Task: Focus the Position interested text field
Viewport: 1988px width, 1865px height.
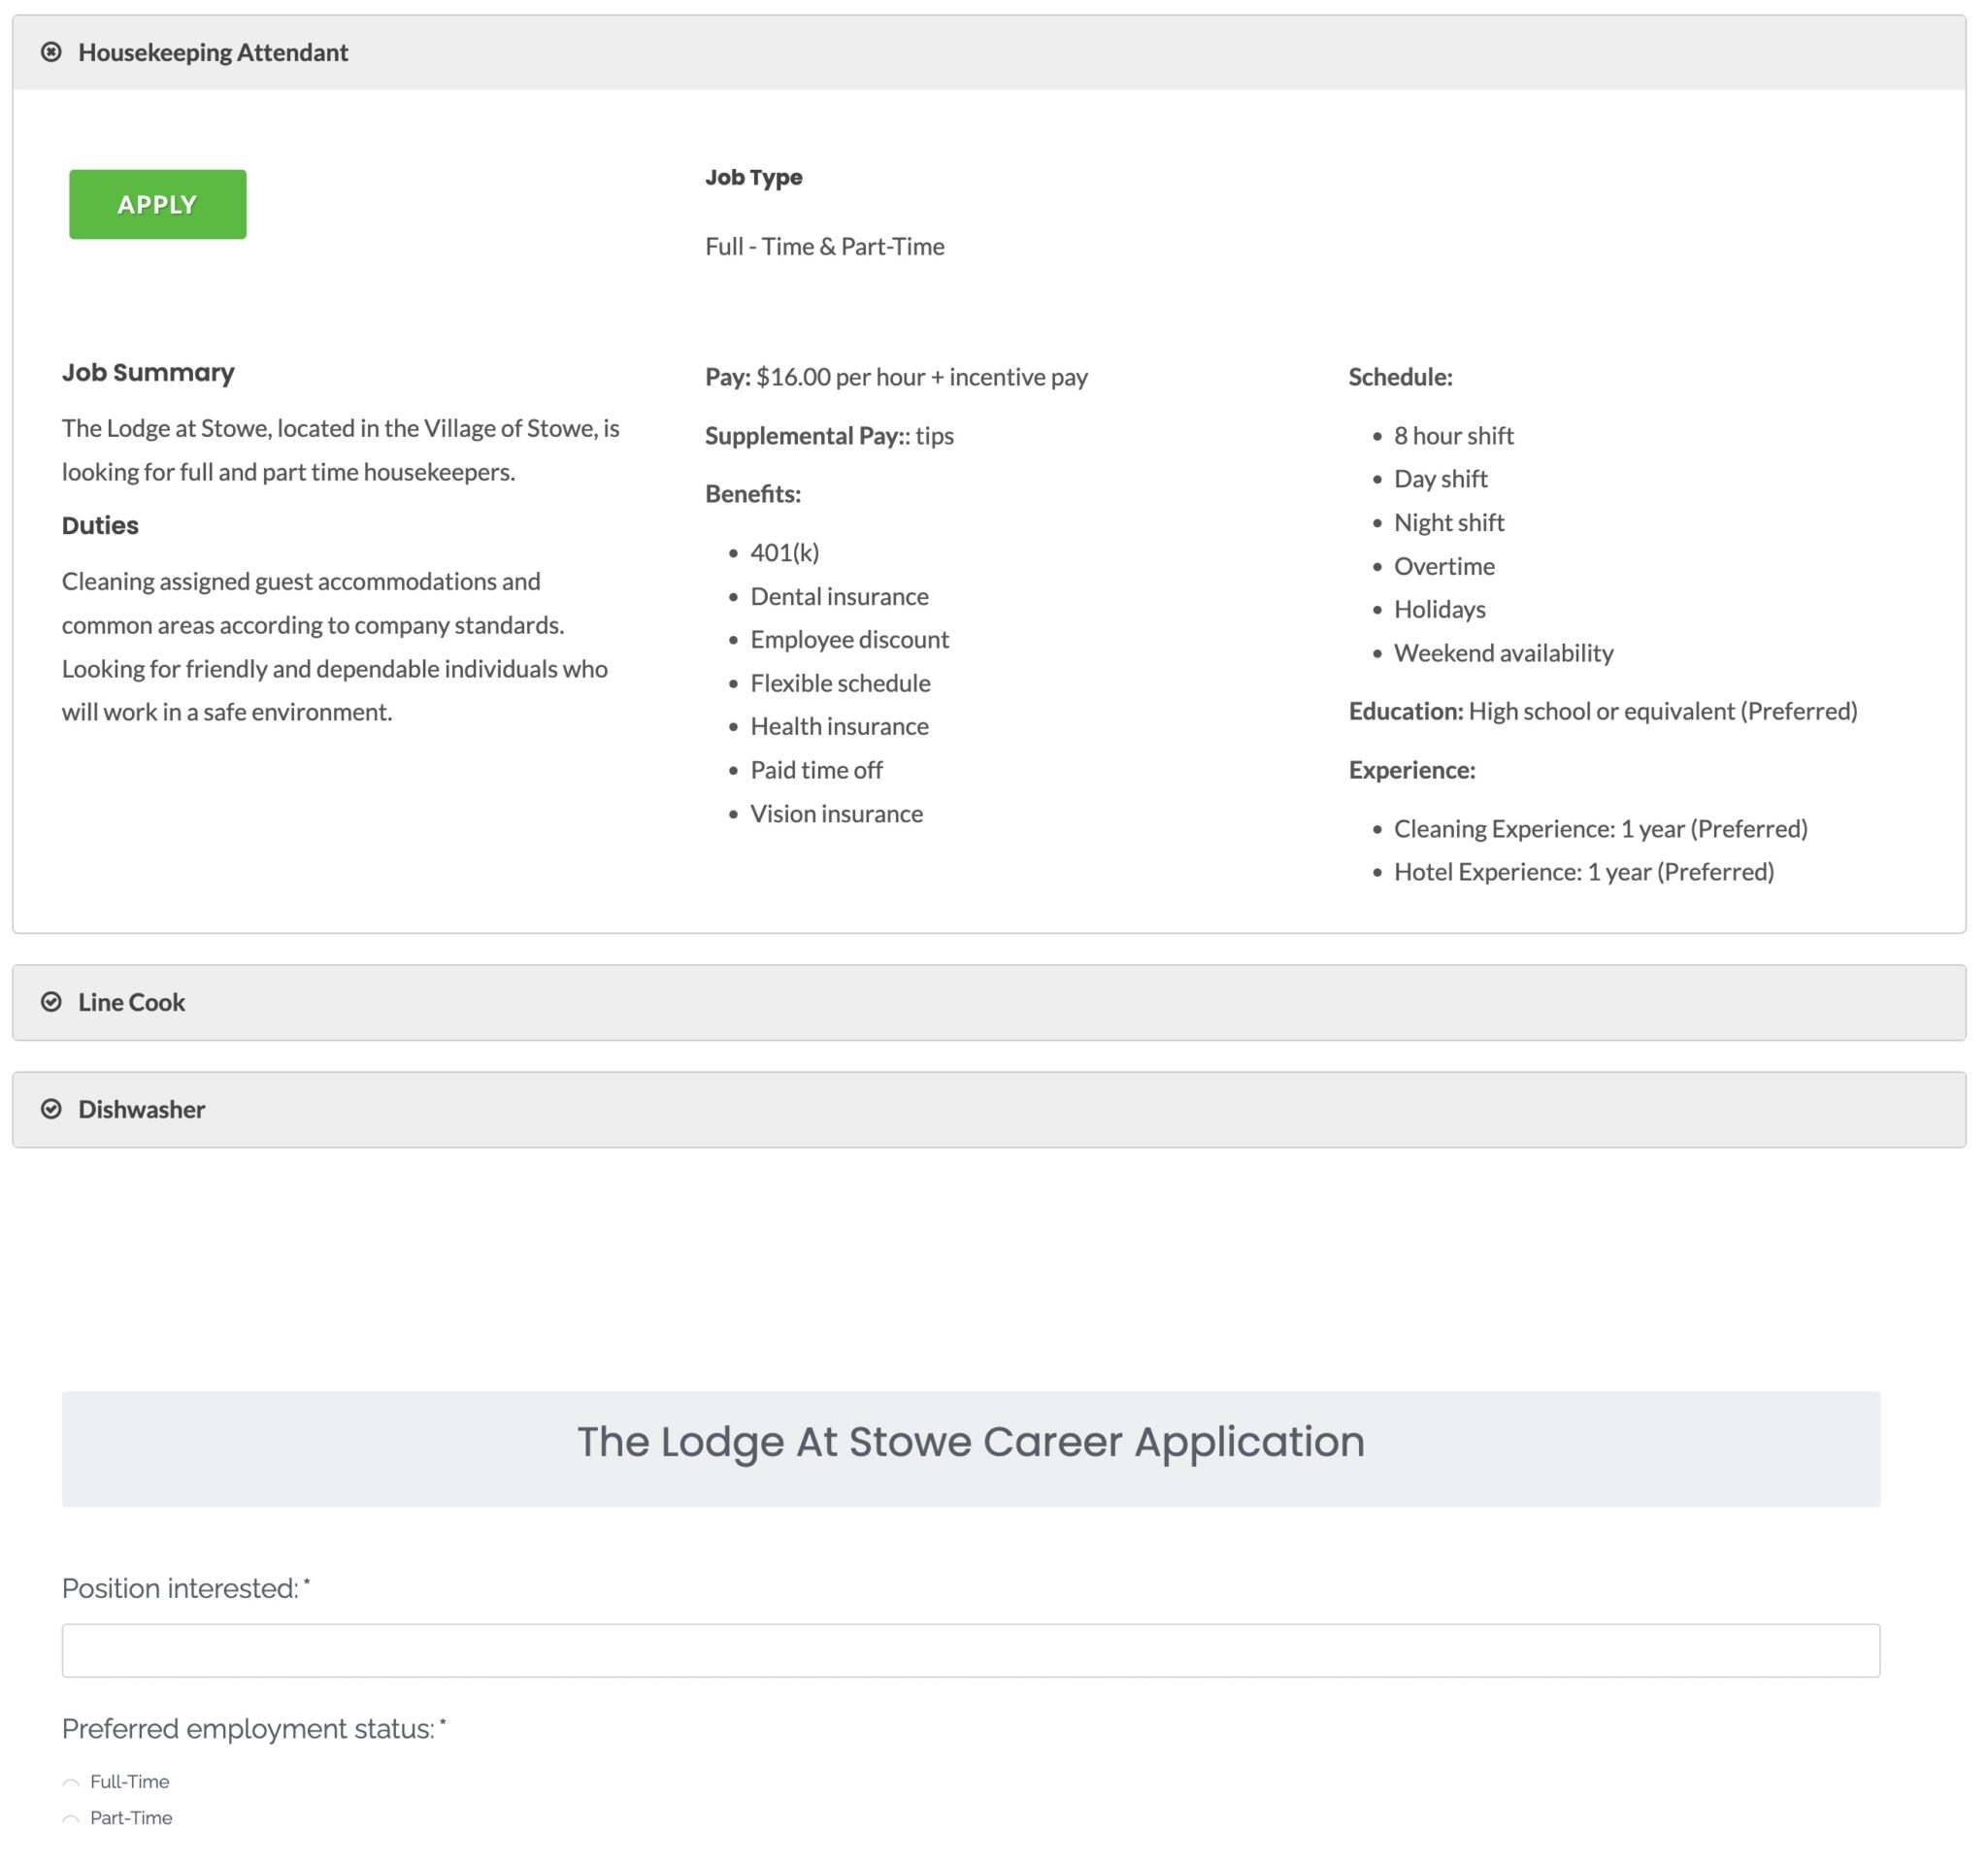Action: coord(970,1650)
